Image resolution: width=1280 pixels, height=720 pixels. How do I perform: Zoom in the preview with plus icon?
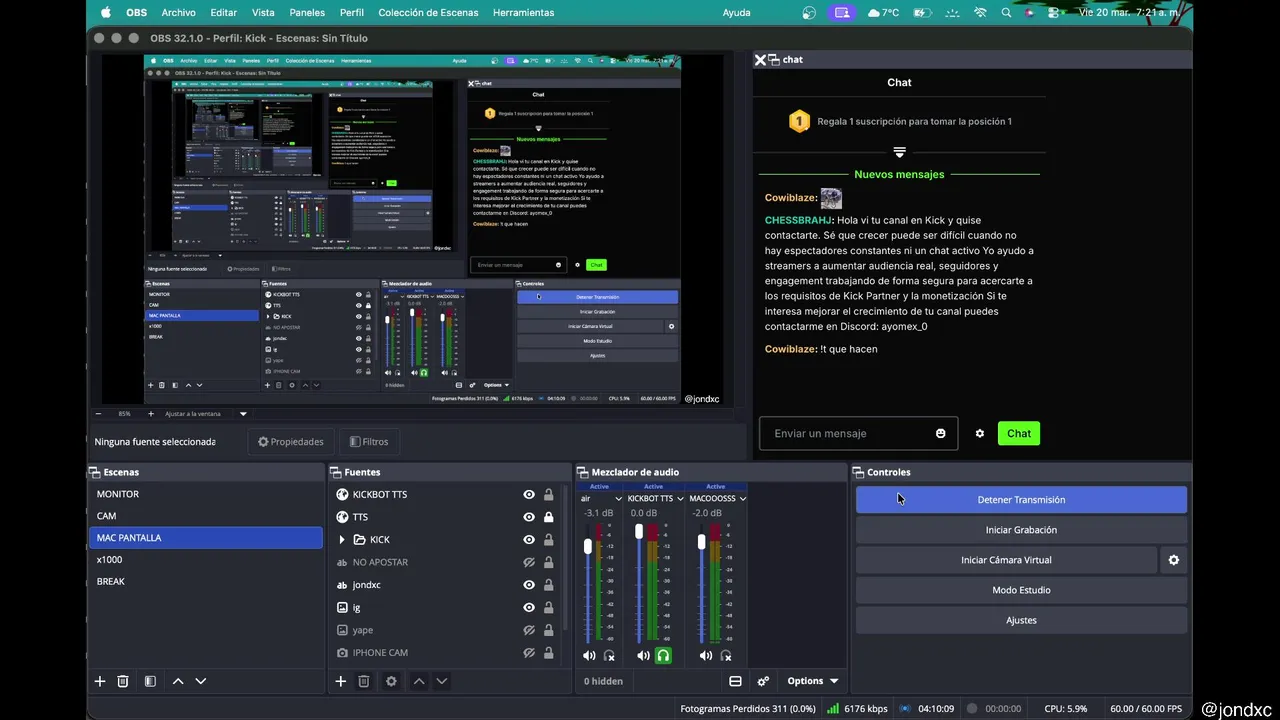point(151,413)
